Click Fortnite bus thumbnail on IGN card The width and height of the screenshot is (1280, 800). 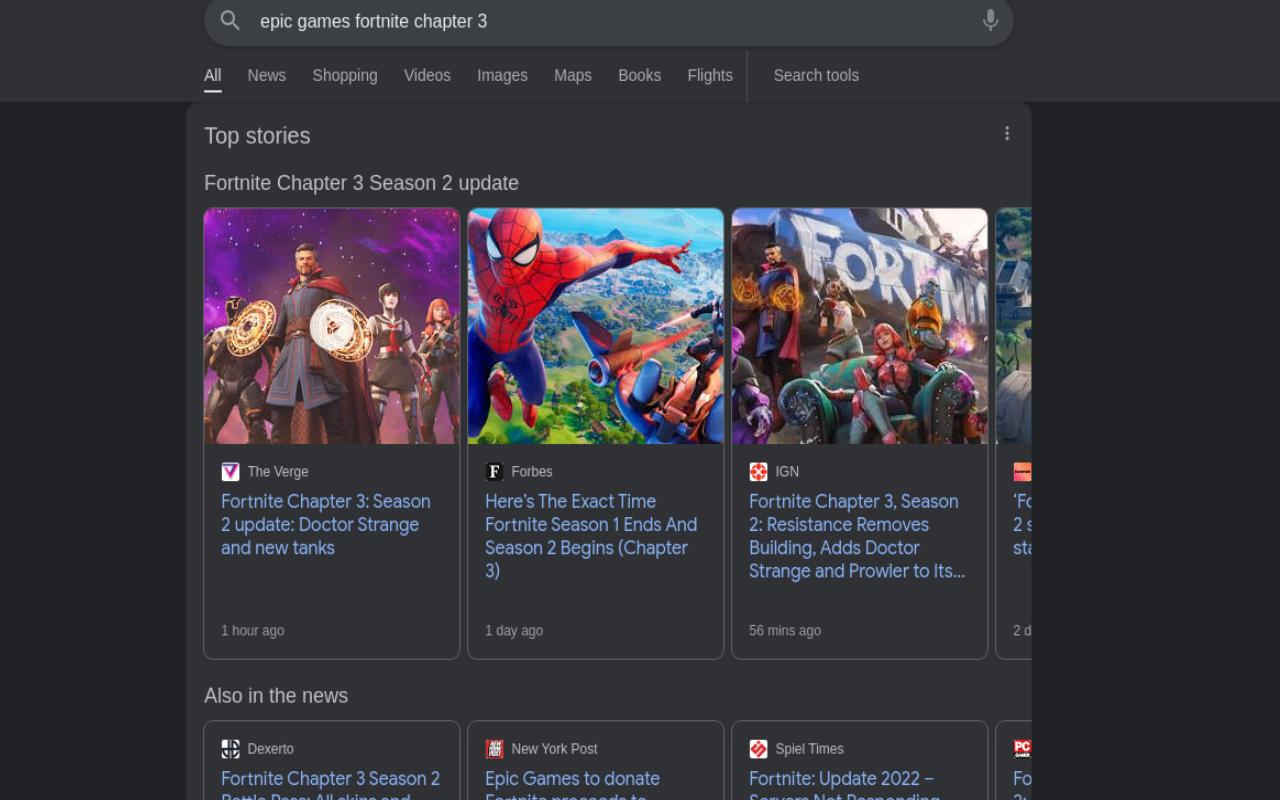[860, 326]
